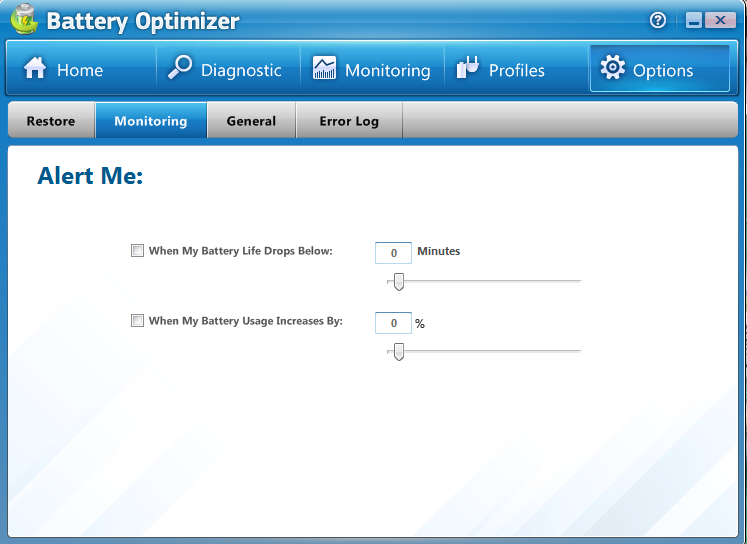Select the Options section label
747x544 pixels.
point(663,71)
